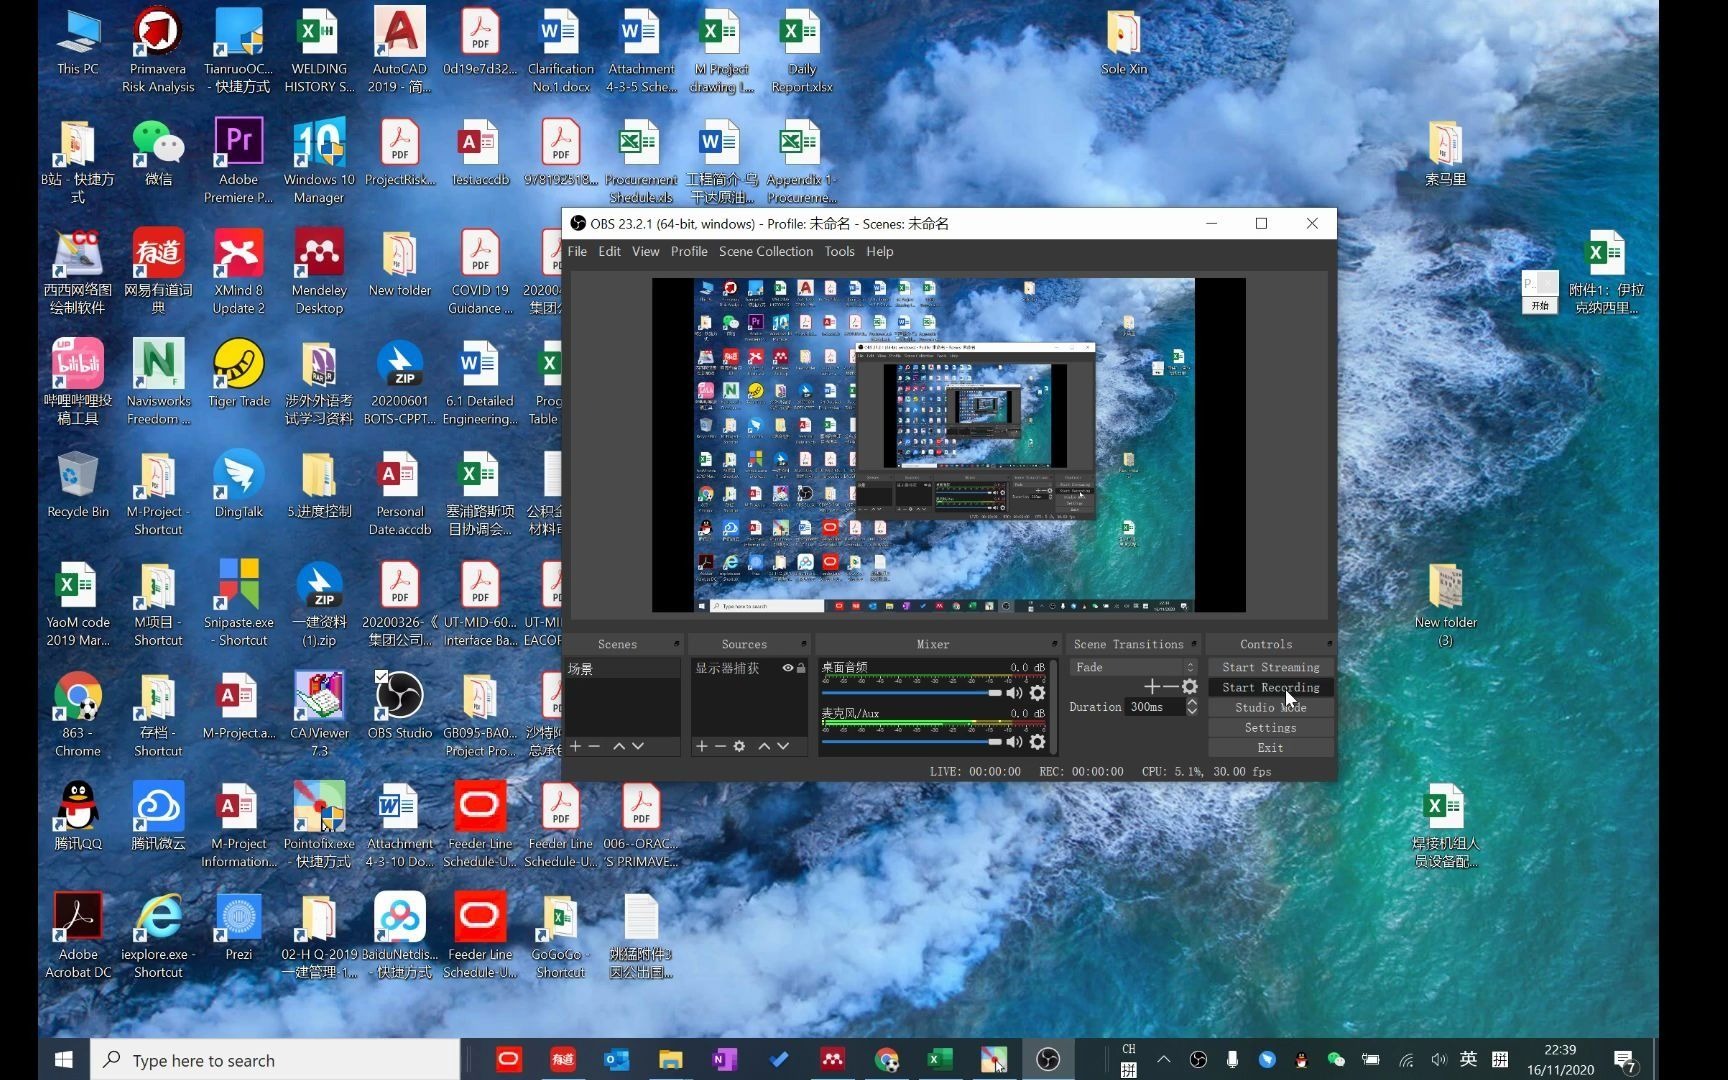
Task: Adjust 麦克风/Aux volume slider
Action: (911, 742)
